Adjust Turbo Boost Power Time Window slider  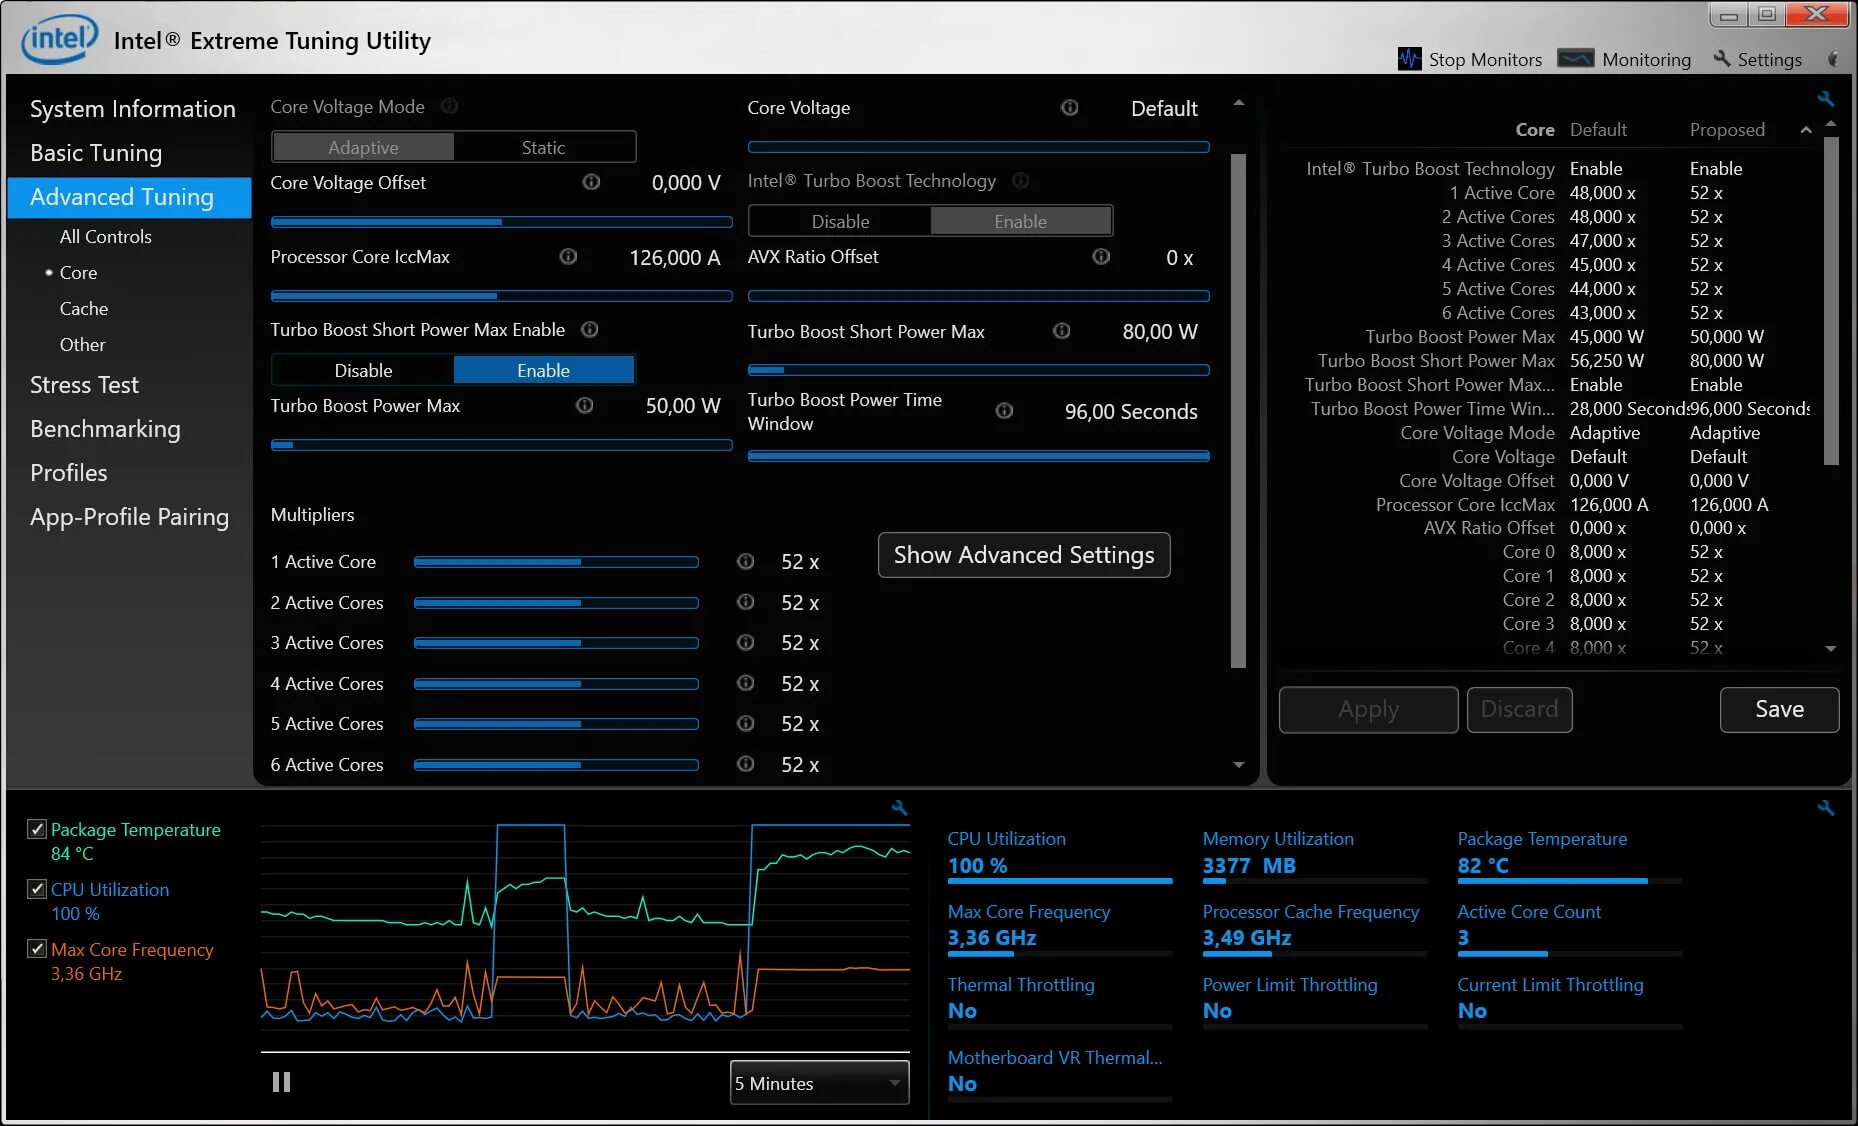click(978, 456)
